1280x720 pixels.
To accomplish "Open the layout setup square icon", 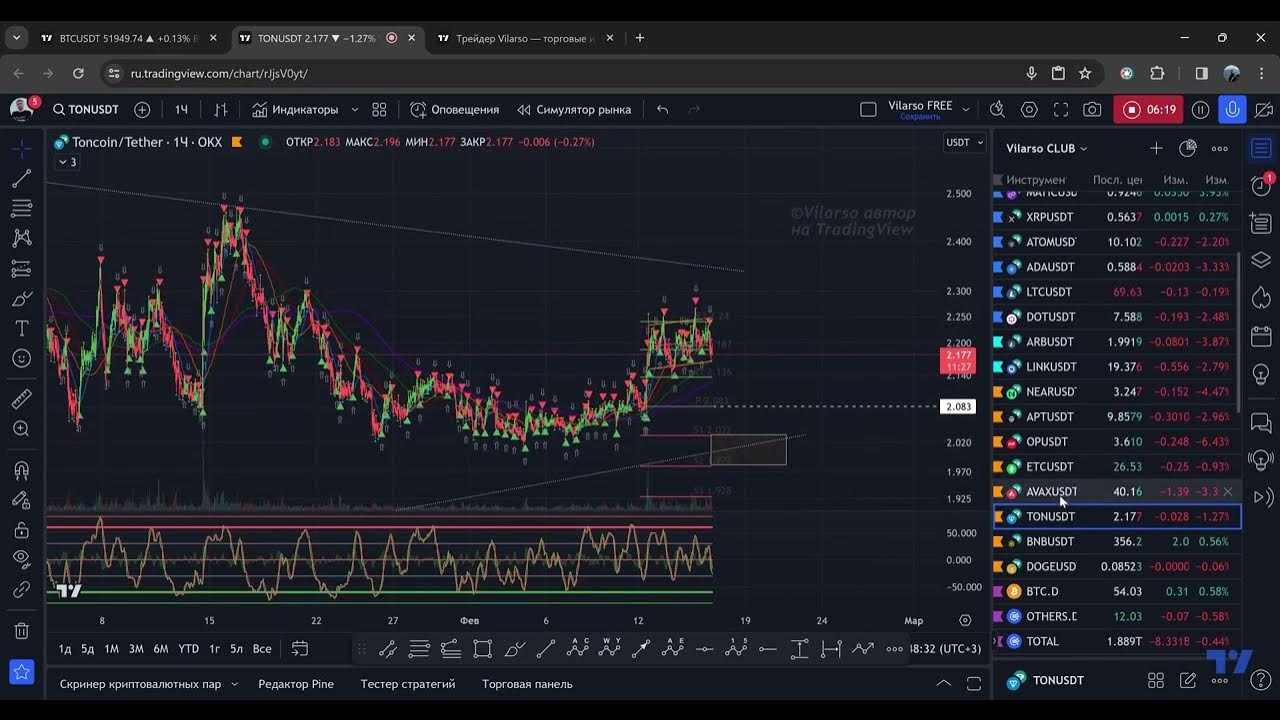I will click(x=868, y=110).
